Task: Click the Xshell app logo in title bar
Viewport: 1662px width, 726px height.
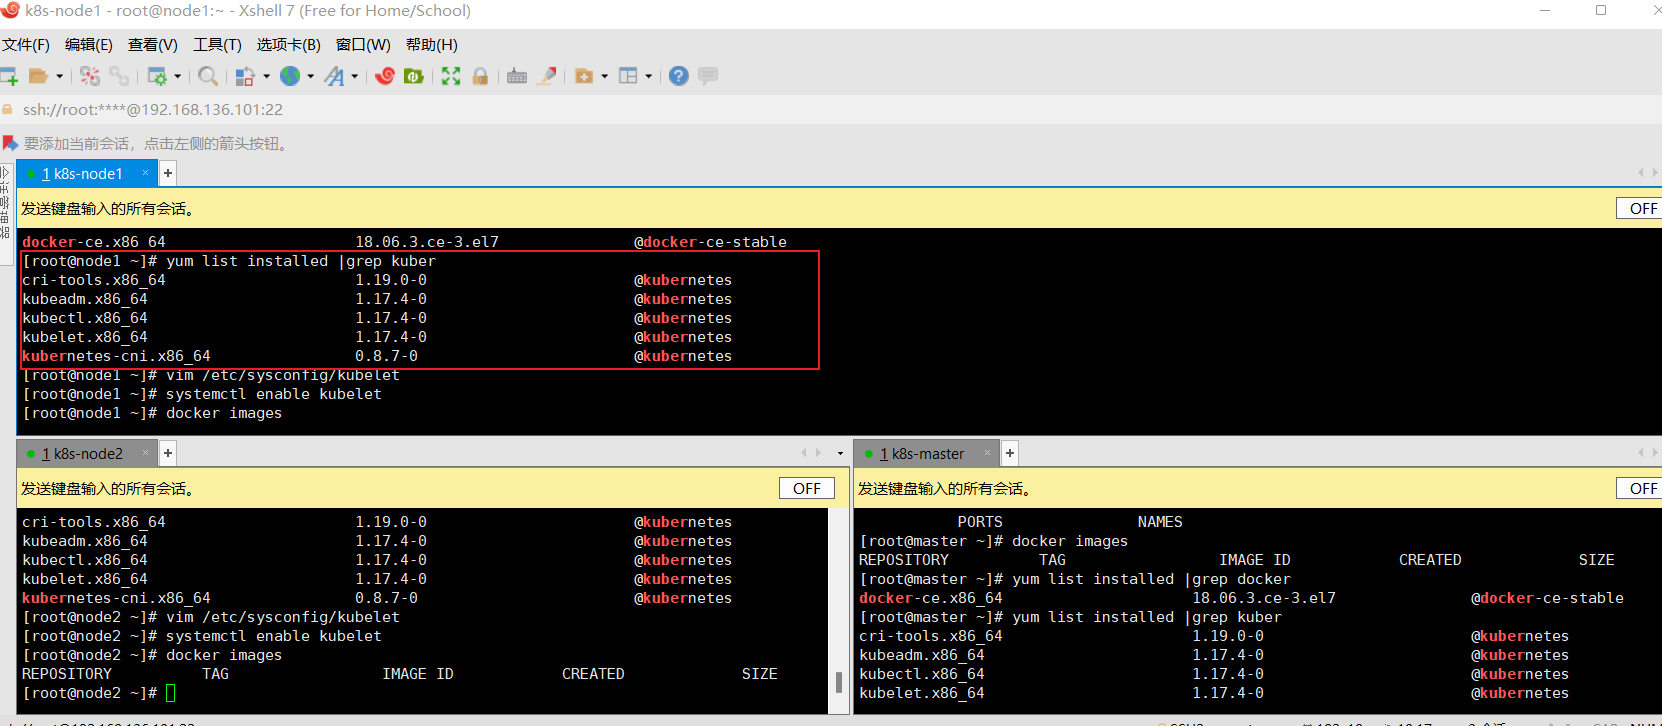Action: pyautogui.click(x=10, y=10)
